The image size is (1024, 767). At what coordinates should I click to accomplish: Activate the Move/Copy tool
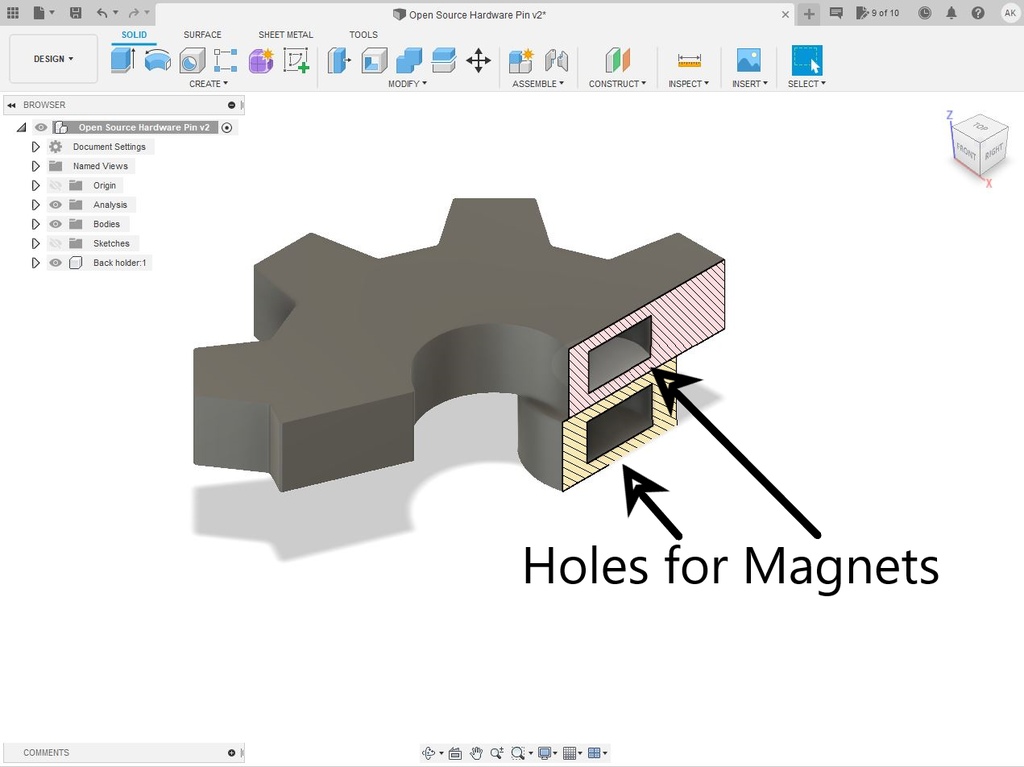pos(478,60)
